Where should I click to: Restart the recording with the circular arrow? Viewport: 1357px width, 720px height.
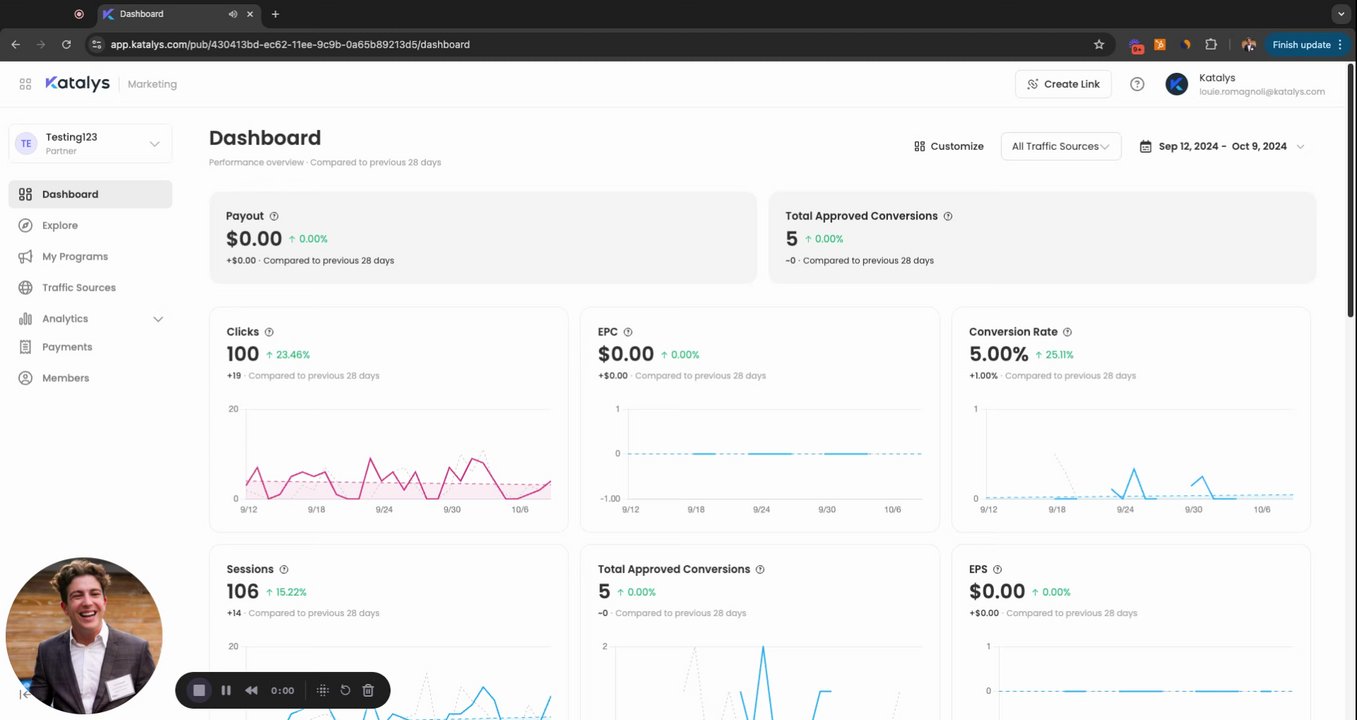click(345, 690)
